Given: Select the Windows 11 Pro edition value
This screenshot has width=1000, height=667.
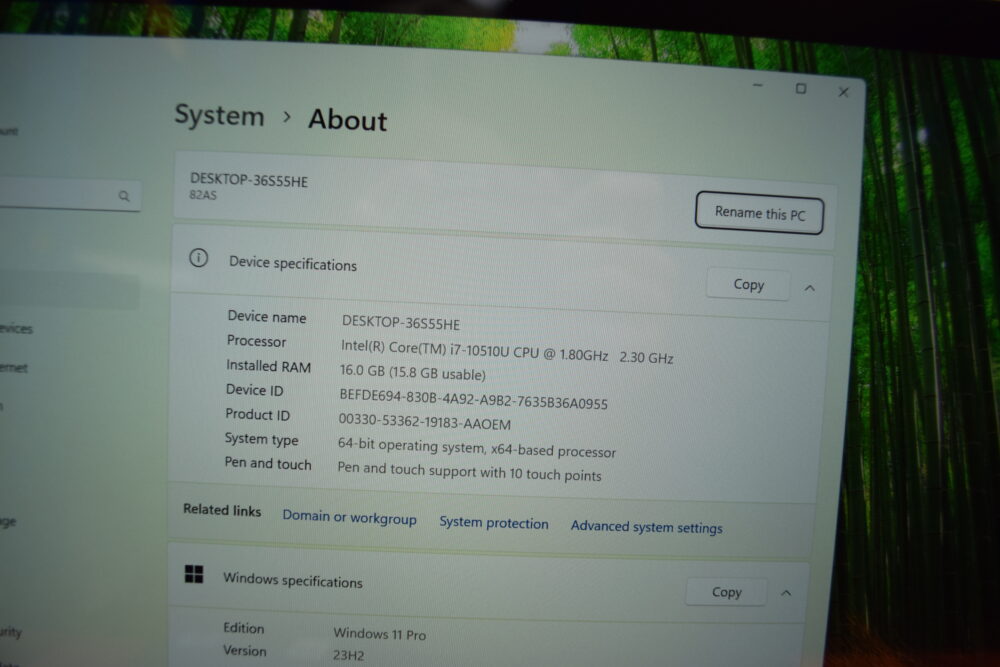Looking at the screenshot, I should (x=379, y=634).
